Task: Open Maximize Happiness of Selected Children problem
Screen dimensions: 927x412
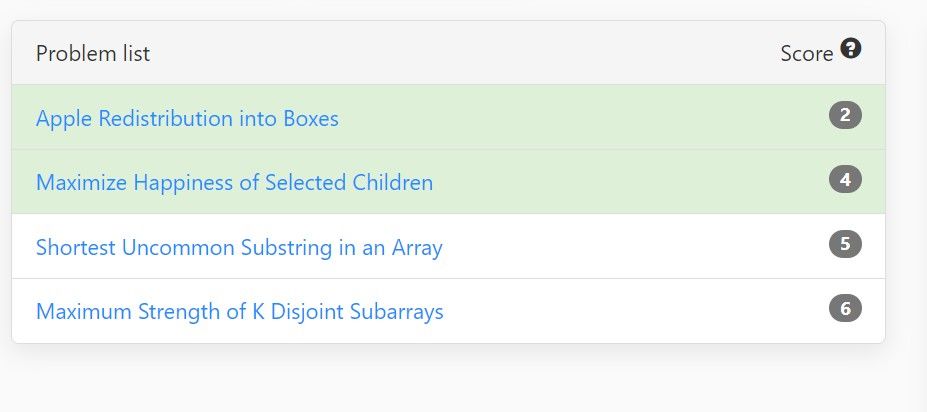Action: 234,182
